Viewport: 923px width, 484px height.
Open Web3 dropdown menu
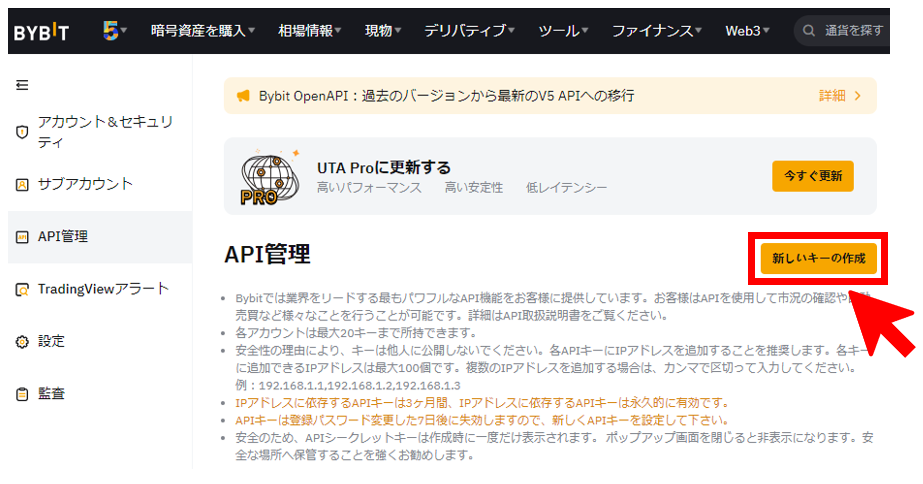[747, 31]
